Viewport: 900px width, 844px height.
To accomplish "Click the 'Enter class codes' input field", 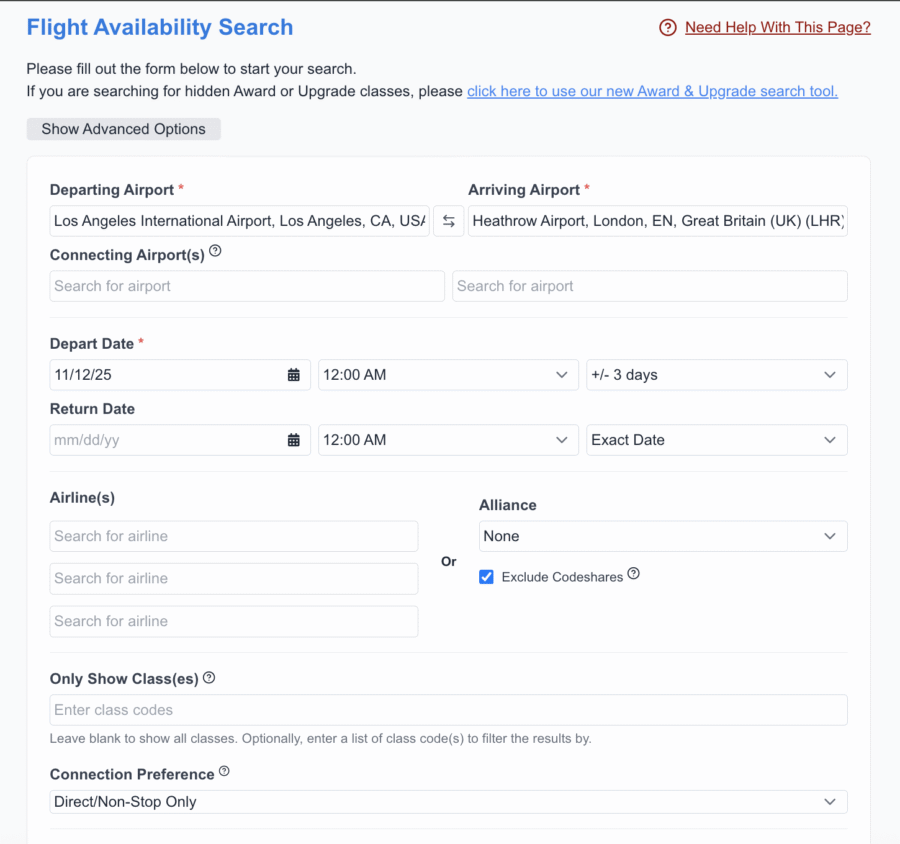I will point(448,710).
